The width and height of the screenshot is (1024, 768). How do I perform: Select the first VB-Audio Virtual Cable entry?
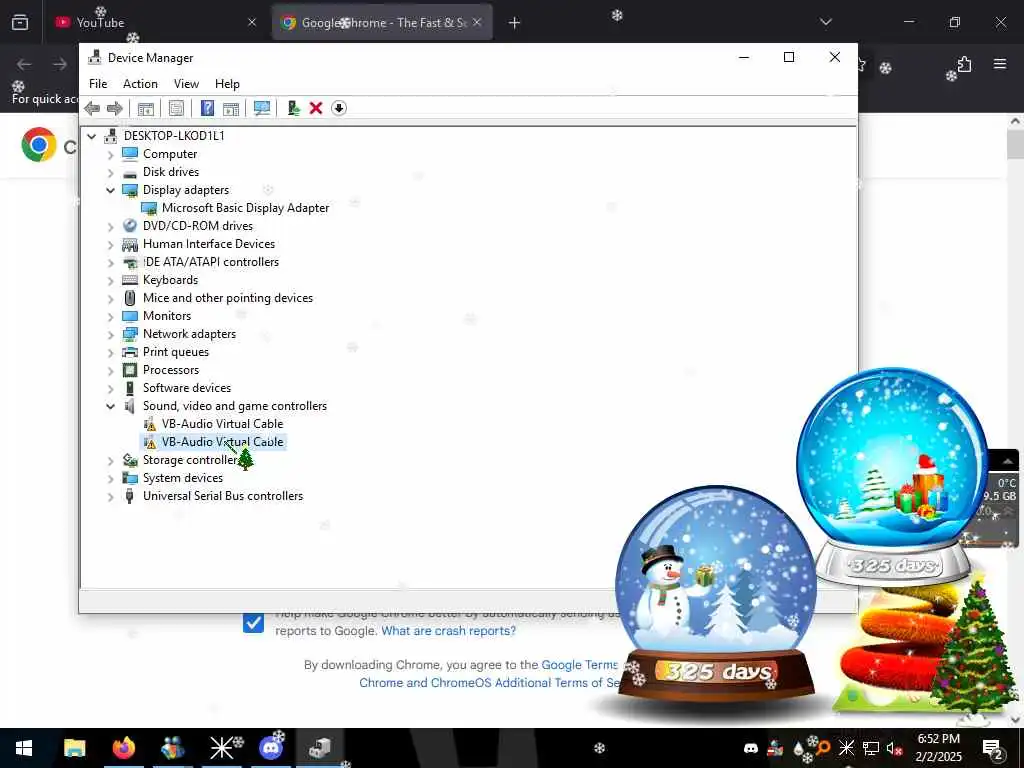223,424
